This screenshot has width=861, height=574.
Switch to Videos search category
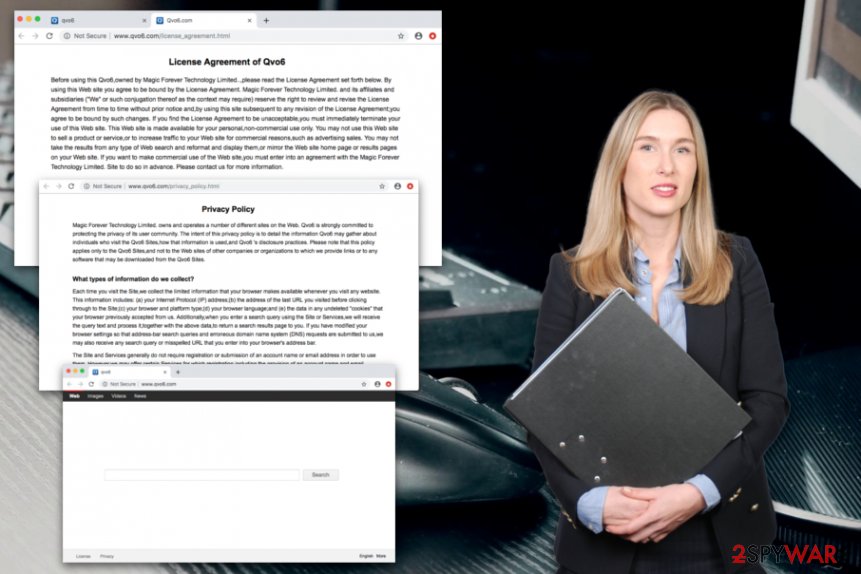point(119,396)
